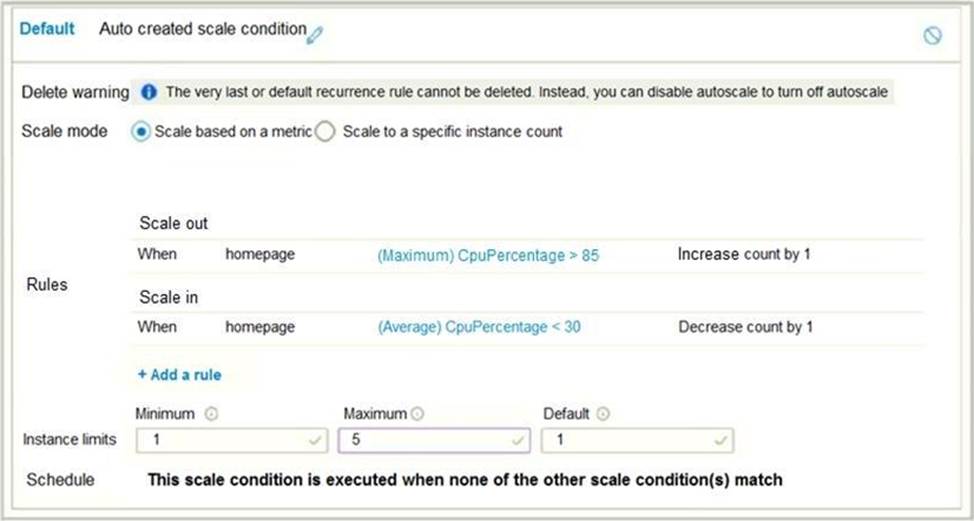Click the disable icon at top right

click(x=932, y=35)
